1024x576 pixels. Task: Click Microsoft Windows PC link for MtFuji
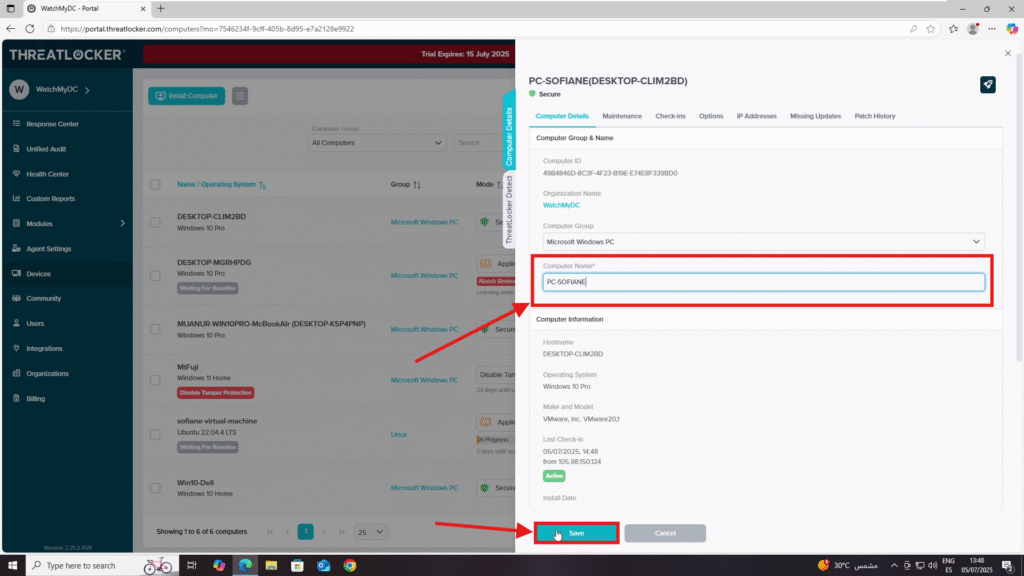424,380
